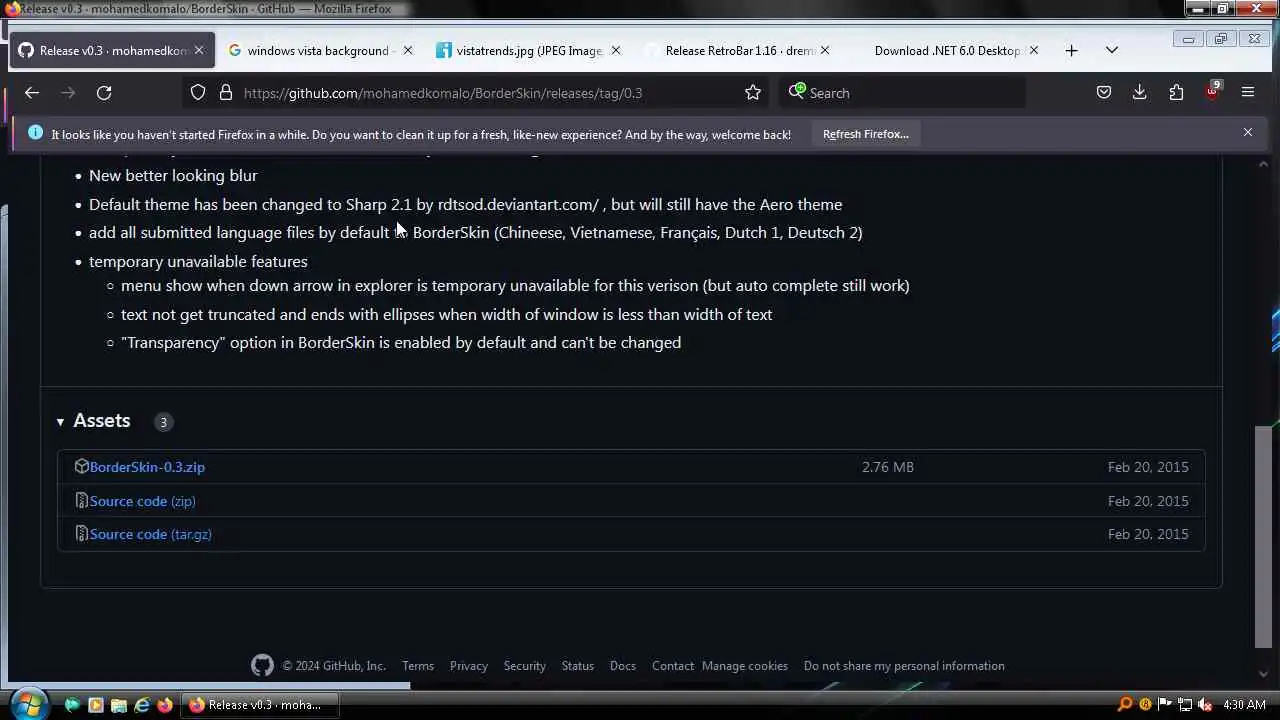Open the tracking protection shield
Viewport: 1280px width, 720px height.
pyautogui.click(x=198, y=93)
